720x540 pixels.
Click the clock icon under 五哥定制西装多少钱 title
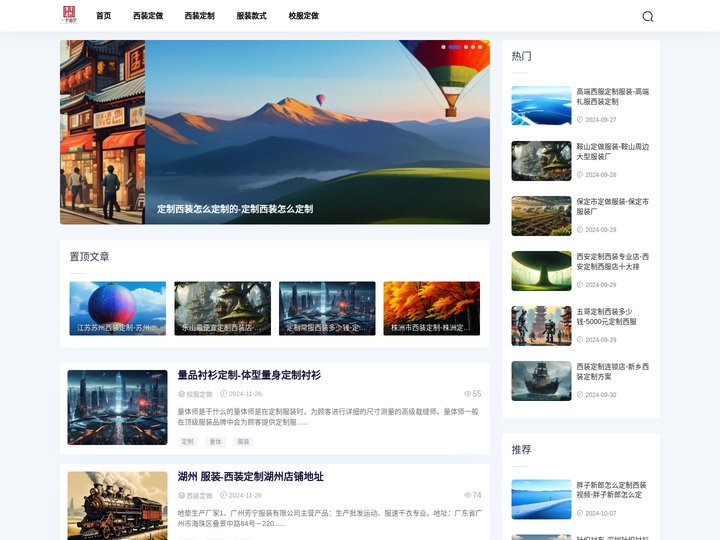pyautogui.click(x=579, y=340)
